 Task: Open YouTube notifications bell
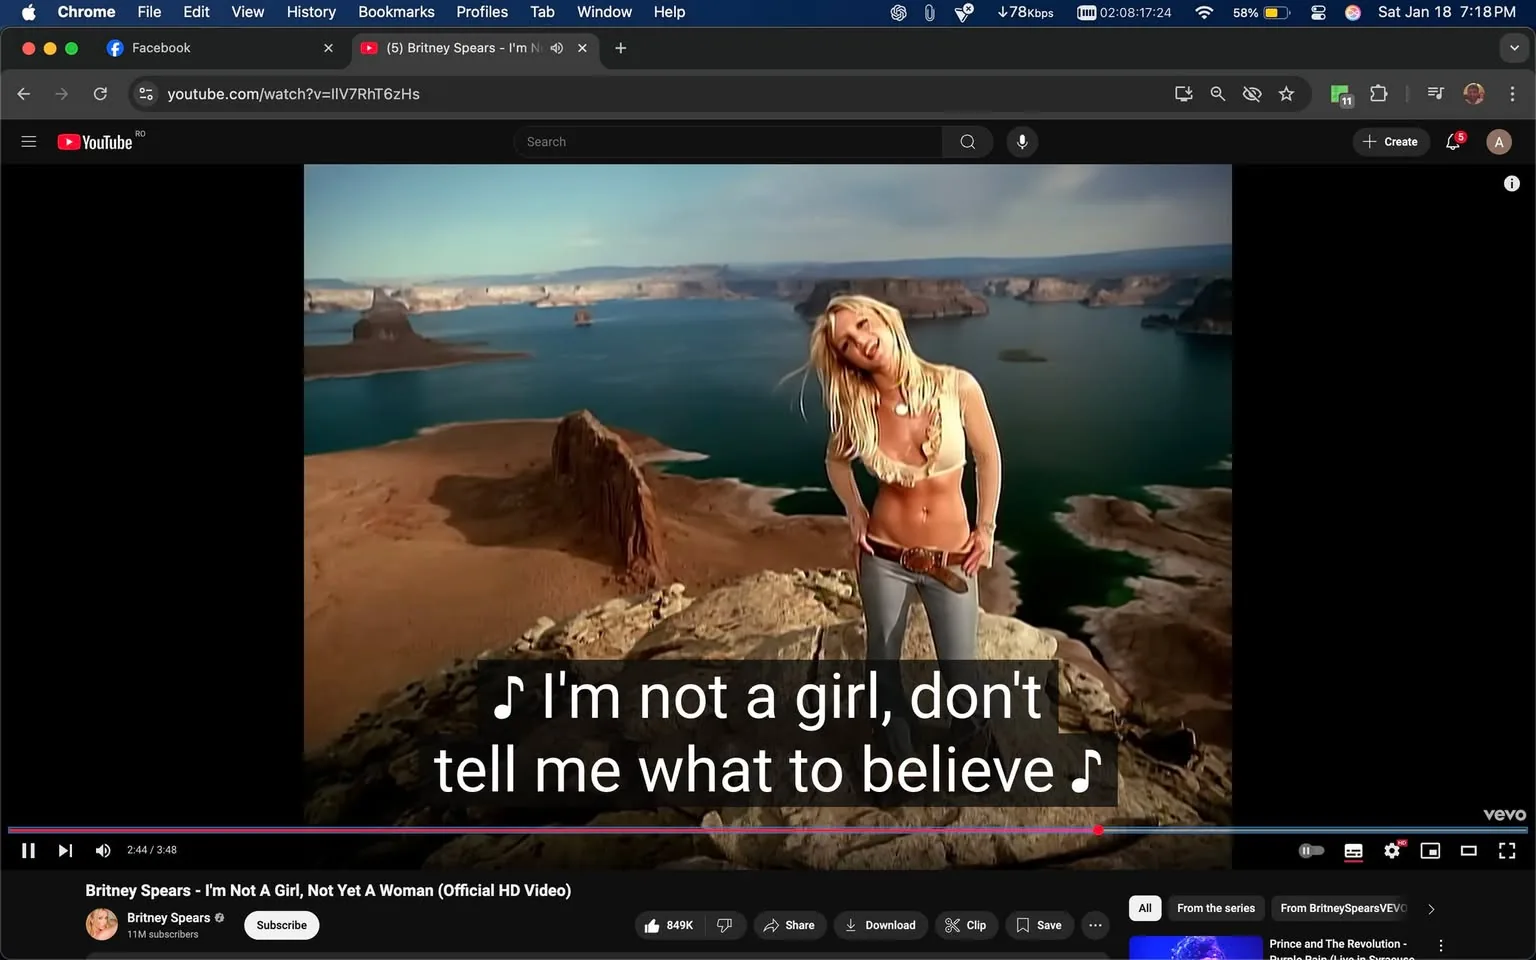(x=1453, y=142)
